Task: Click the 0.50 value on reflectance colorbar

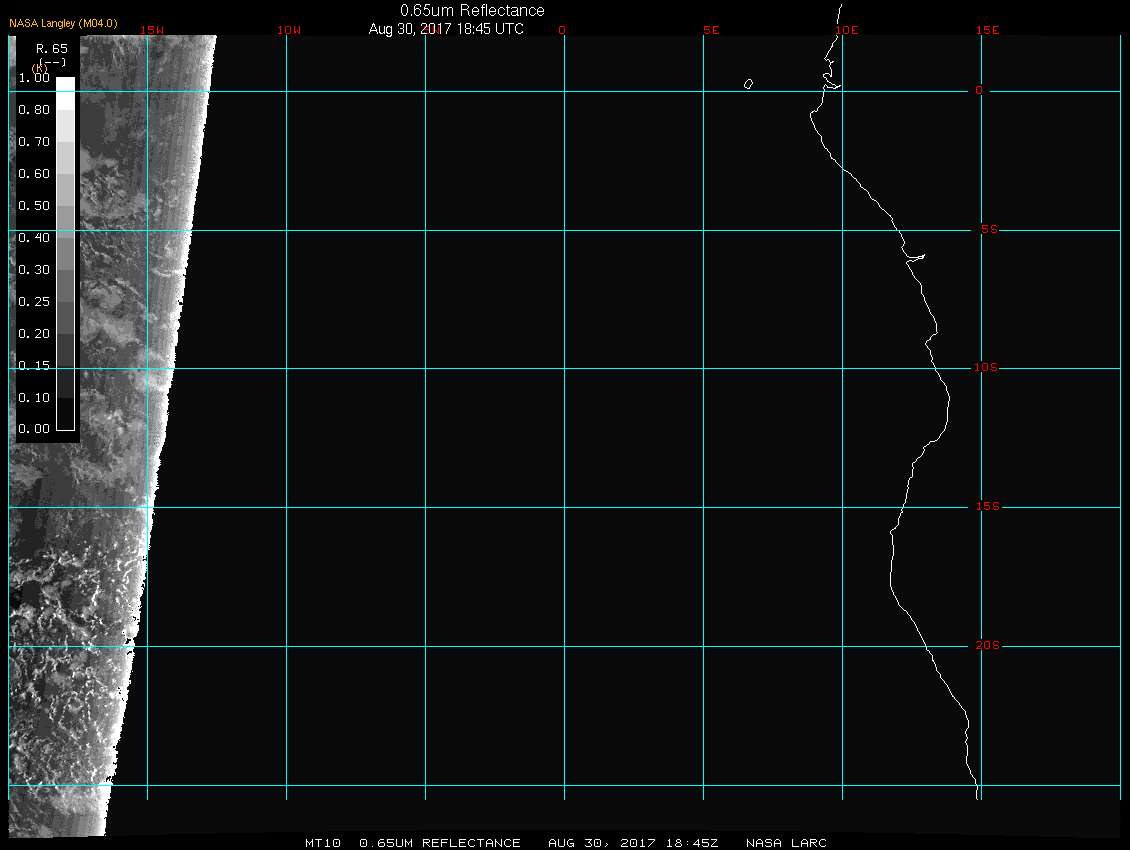Action: point(34,206)
